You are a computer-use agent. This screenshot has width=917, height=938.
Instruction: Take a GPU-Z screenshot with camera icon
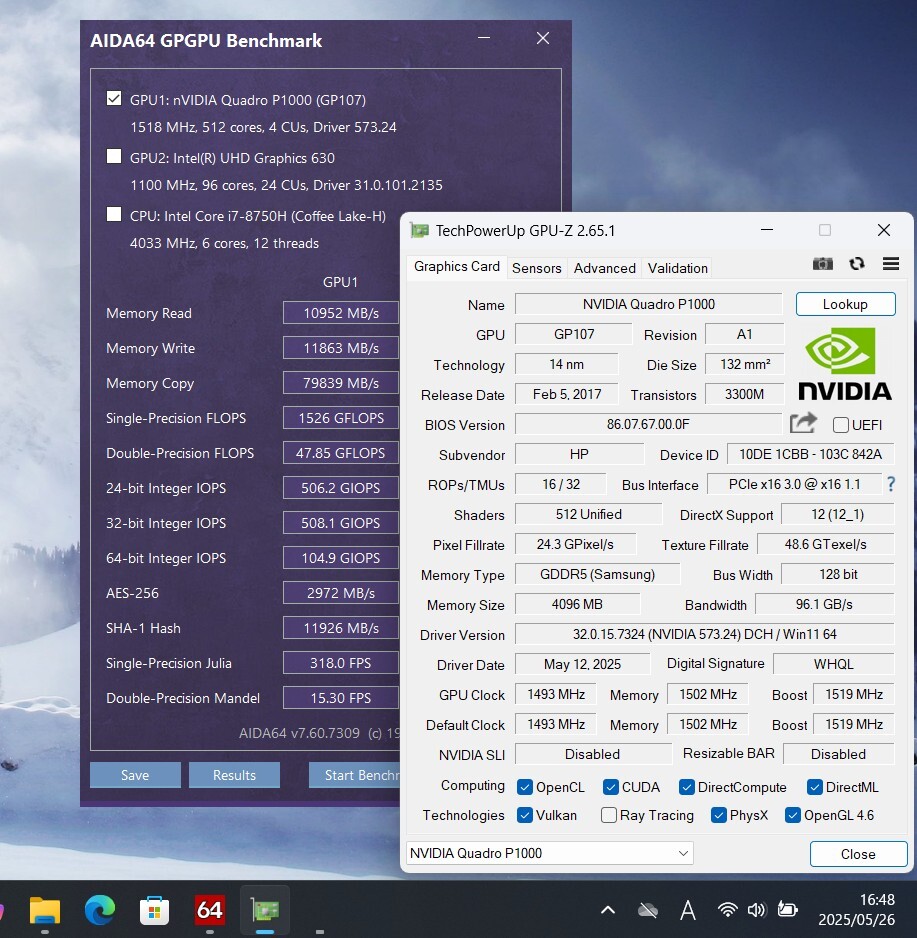(x=822, y=264)
